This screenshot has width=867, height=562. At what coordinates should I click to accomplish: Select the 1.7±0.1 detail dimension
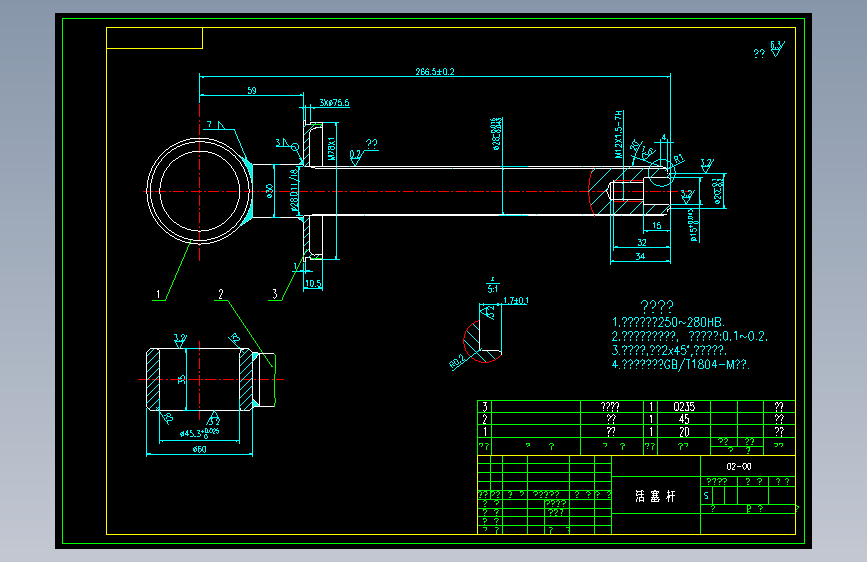pos(515,300)
